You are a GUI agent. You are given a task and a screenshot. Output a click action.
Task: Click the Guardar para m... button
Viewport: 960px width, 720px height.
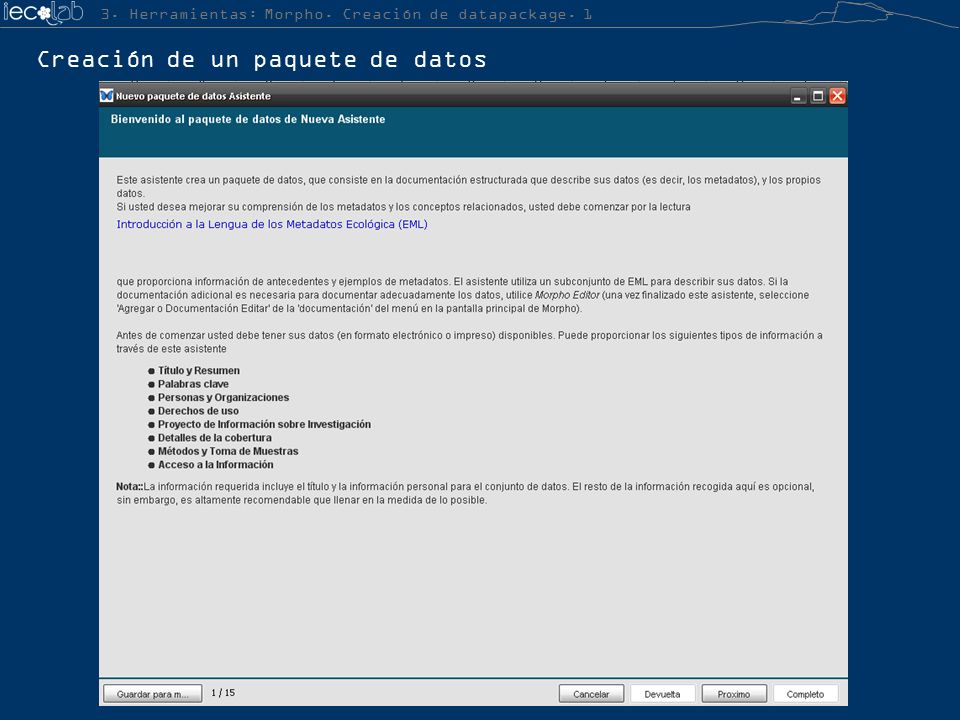(x=152, y=694)
